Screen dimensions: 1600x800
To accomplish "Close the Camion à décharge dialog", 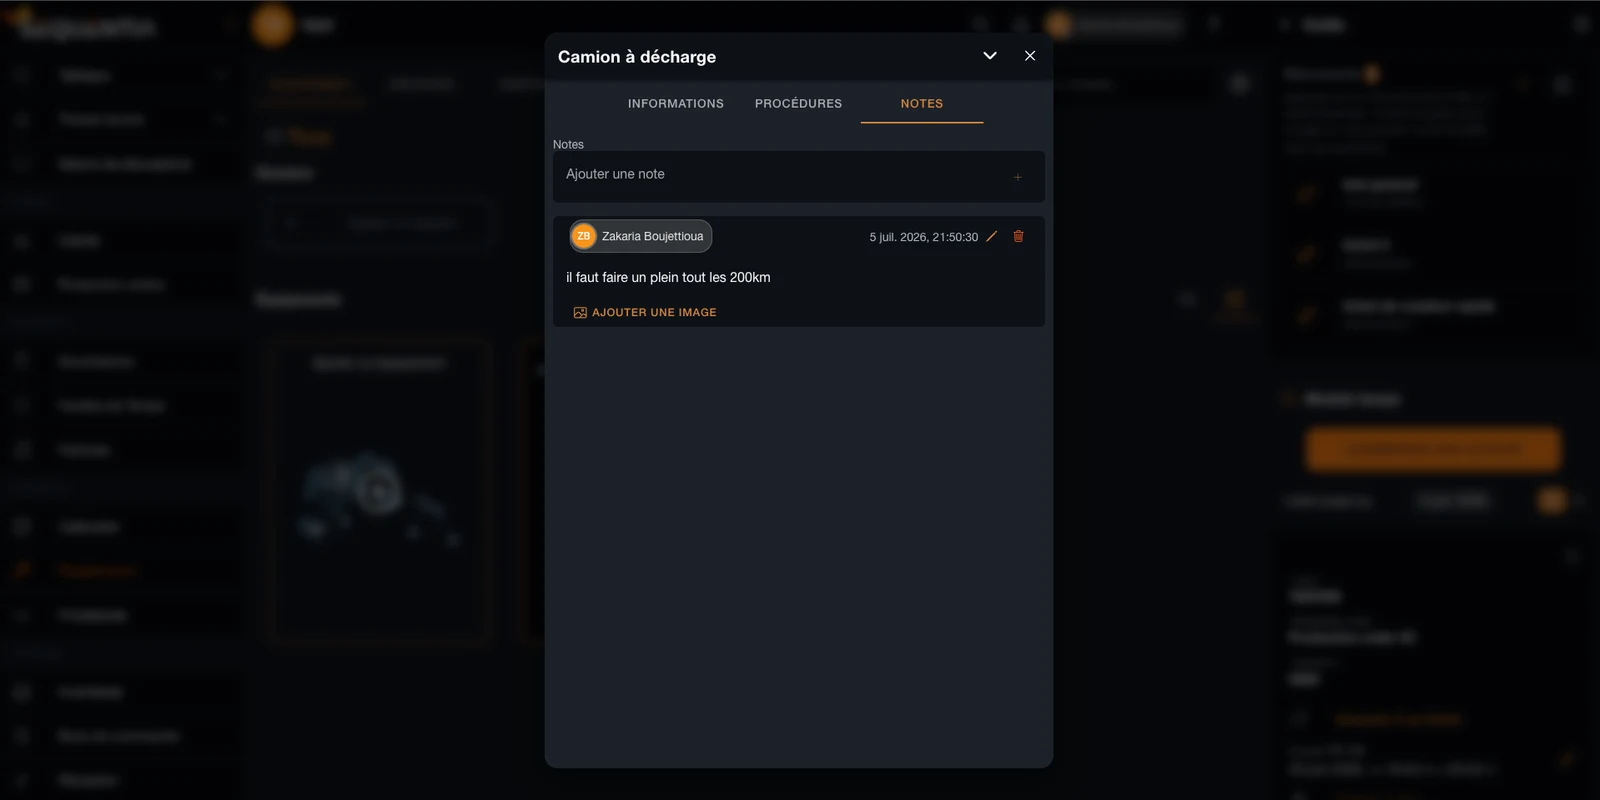I will click(1030, 56).
